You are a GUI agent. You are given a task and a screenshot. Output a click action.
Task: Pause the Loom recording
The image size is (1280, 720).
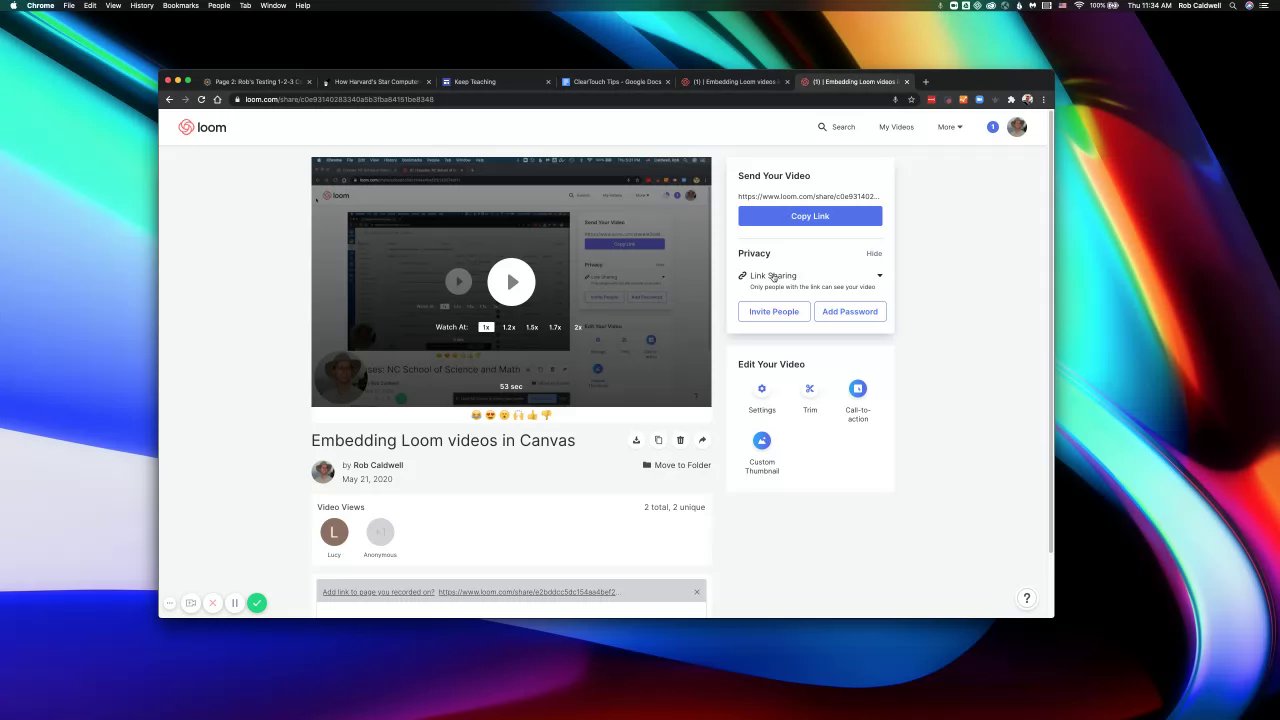click(234, 603)
